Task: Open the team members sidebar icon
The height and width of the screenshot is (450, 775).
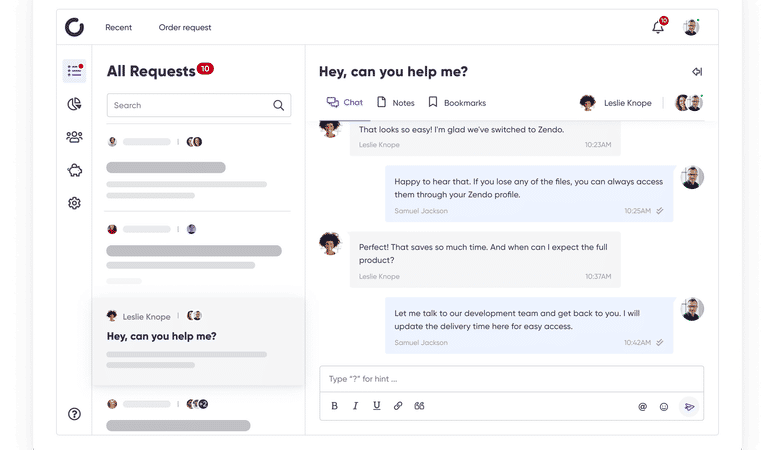Action: 74,137
